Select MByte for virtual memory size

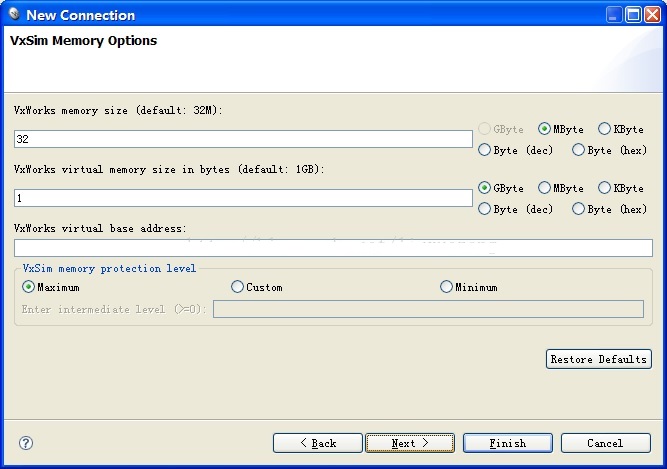[561, 188]
